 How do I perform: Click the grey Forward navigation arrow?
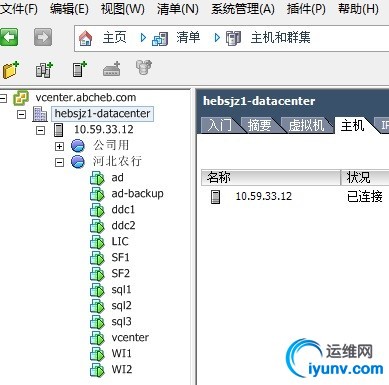tap(43, 37)
